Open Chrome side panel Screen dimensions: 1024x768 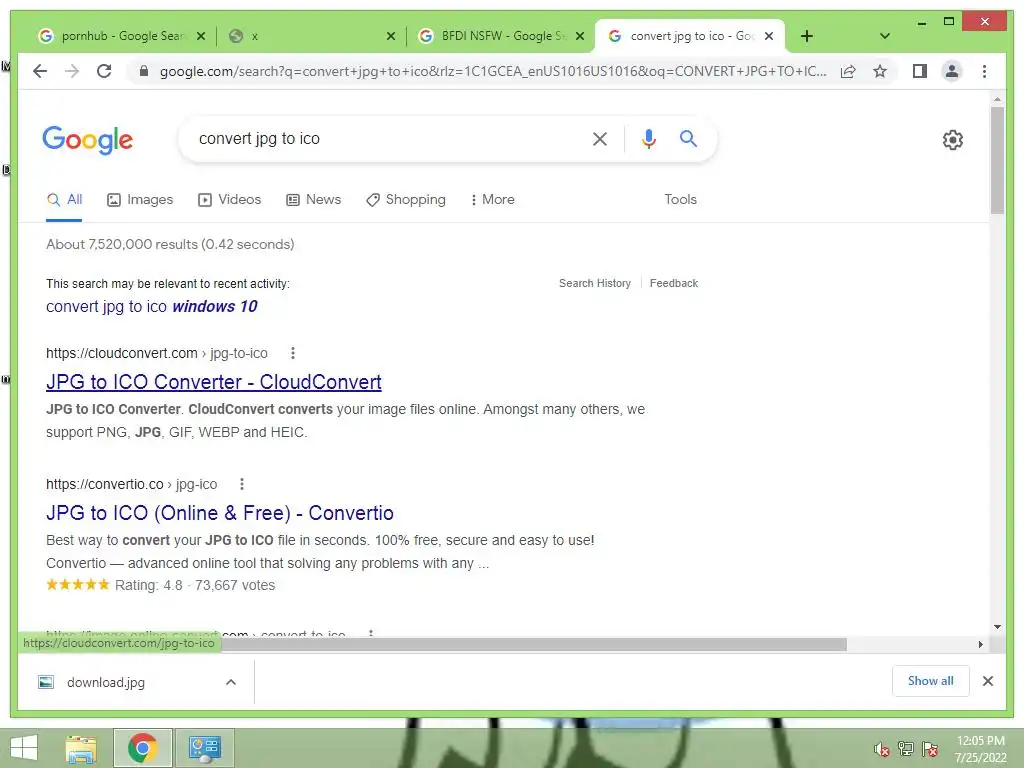(x=920, y=71)
